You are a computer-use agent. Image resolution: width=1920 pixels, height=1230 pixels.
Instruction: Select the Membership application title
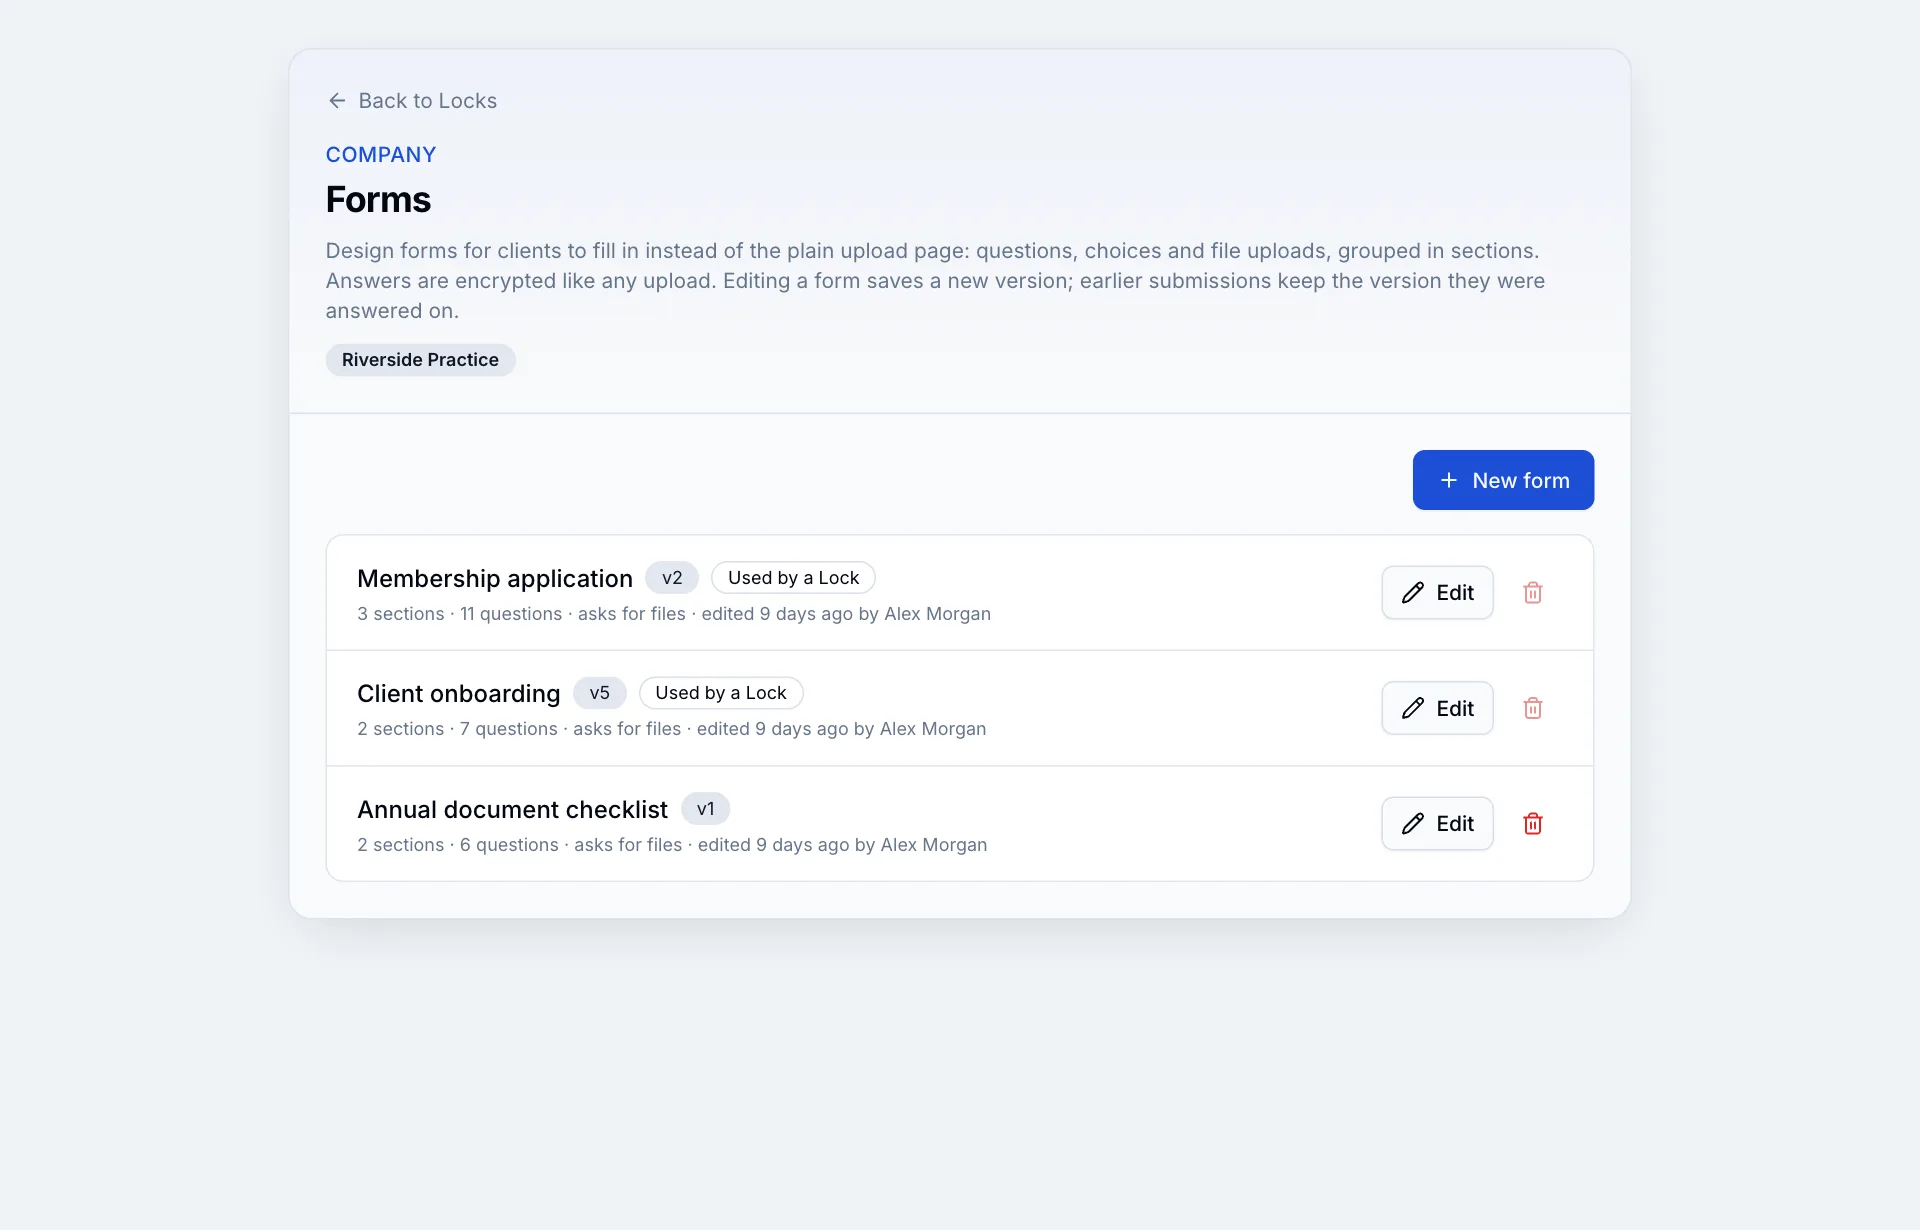pyautogui.click(x=495, y=578)
